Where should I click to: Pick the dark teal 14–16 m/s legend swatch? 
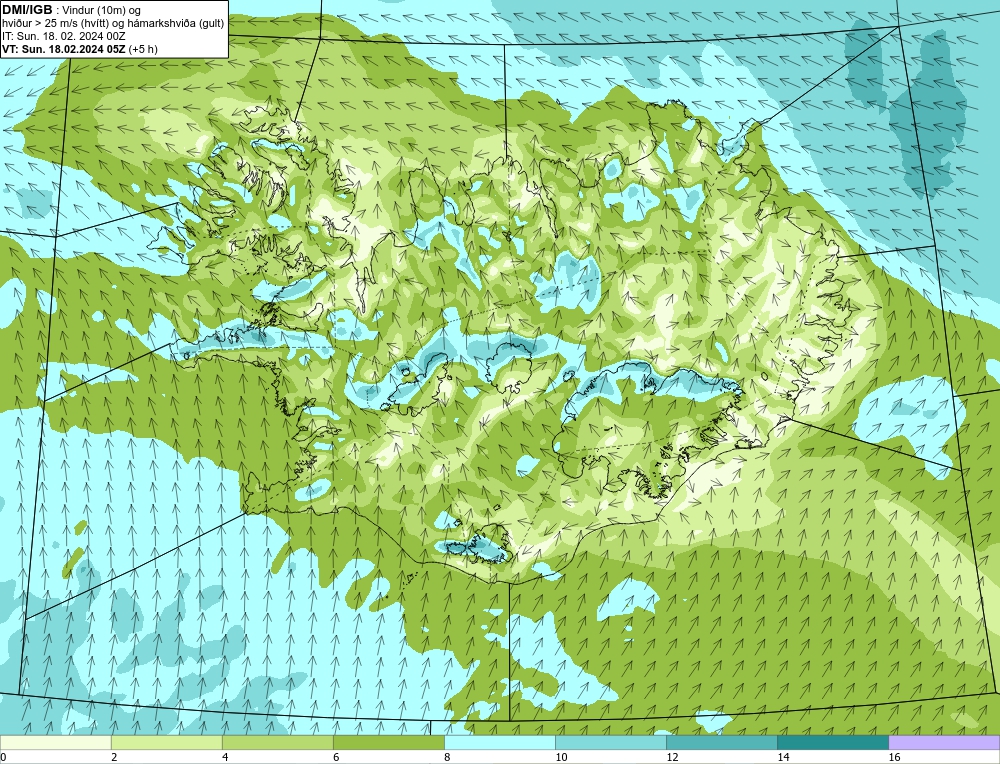833,742
